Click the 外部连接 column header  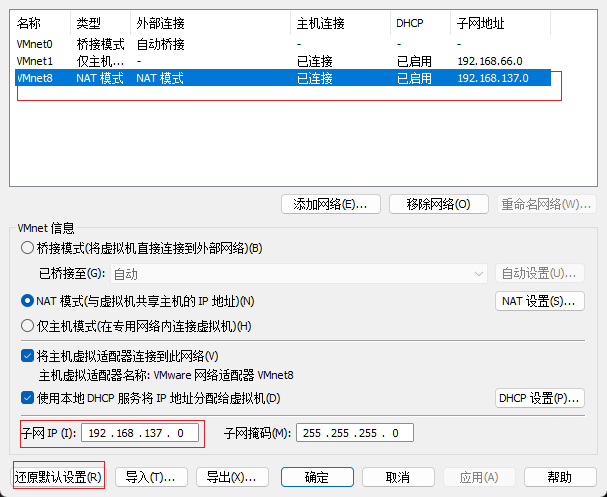click(210, 24)
